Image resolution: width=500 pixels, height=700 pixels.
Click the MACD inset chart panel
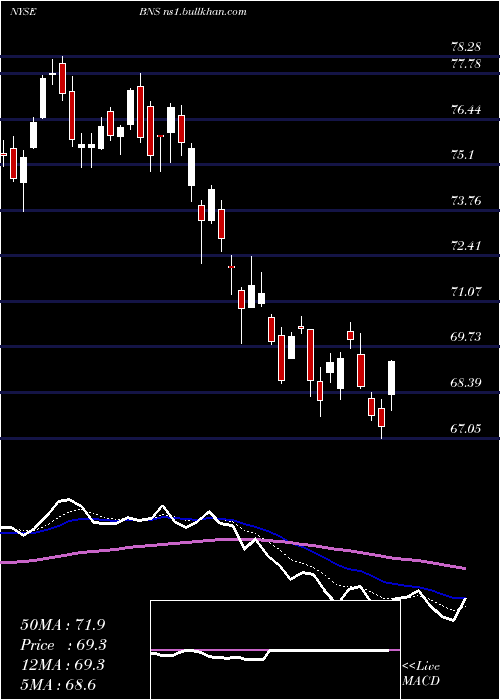click(275, 650)
